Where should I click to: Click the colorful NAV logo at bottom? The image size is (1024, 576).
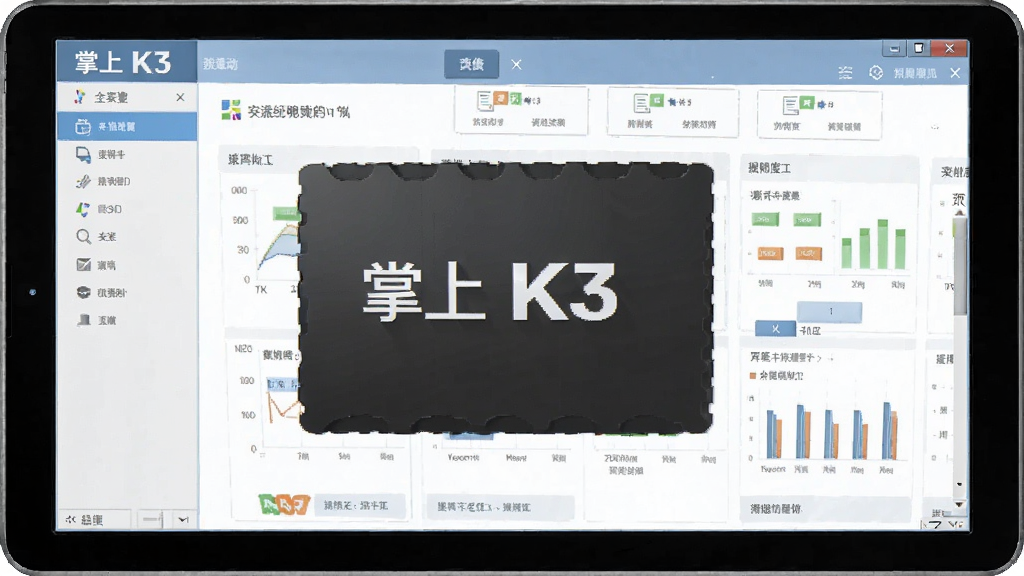pos(283,504)
